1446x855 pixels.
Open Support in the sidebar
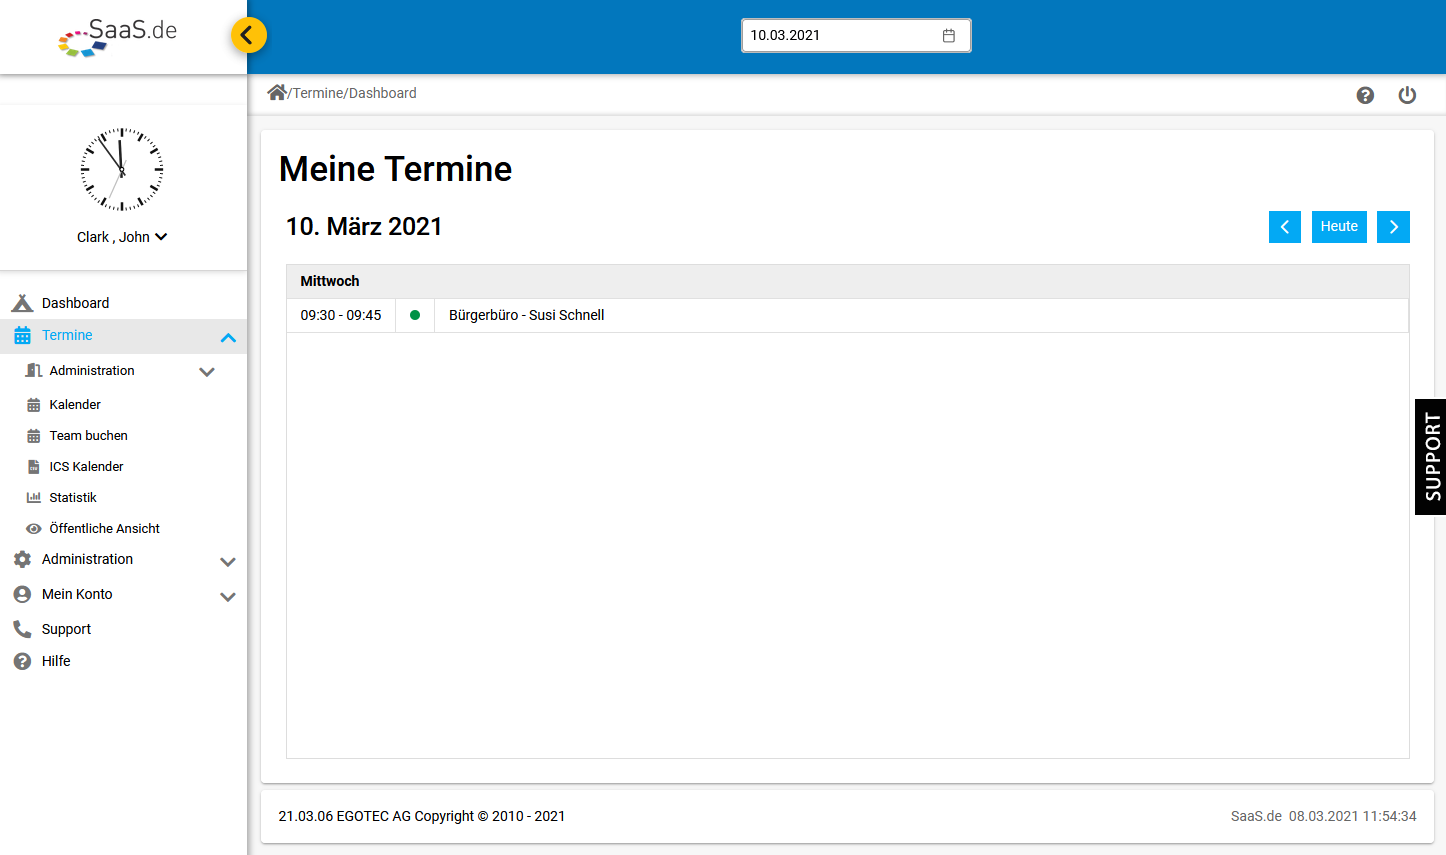tap(66, 629)
